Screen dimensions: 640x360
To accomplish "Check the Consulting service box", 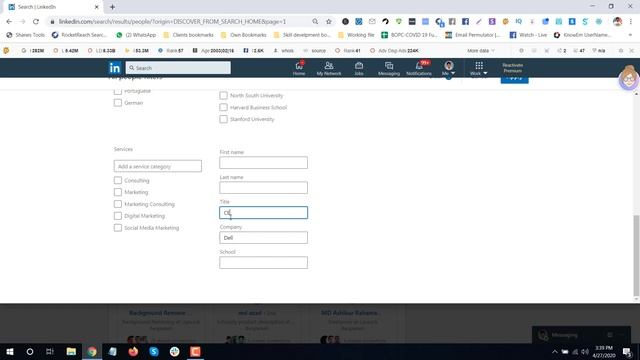I will [118, 180].
